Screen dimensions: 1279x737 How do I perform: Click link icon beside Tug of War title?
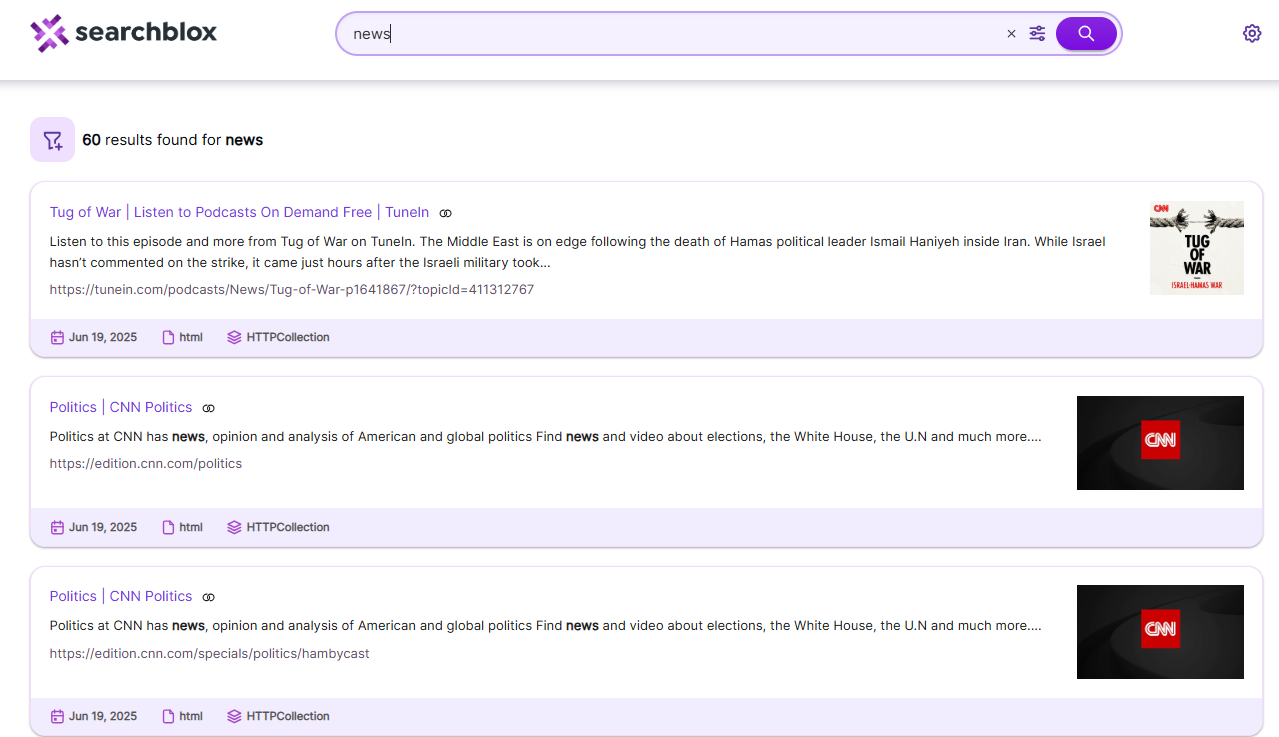coord(446,213)
